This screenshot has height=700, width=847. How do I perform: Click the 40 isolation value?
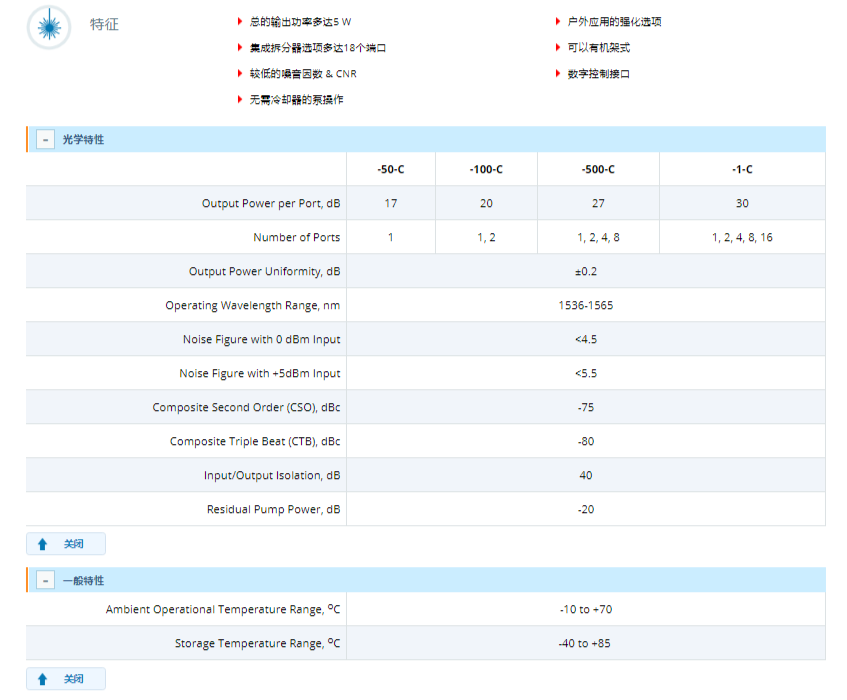[x=586, y=475]
